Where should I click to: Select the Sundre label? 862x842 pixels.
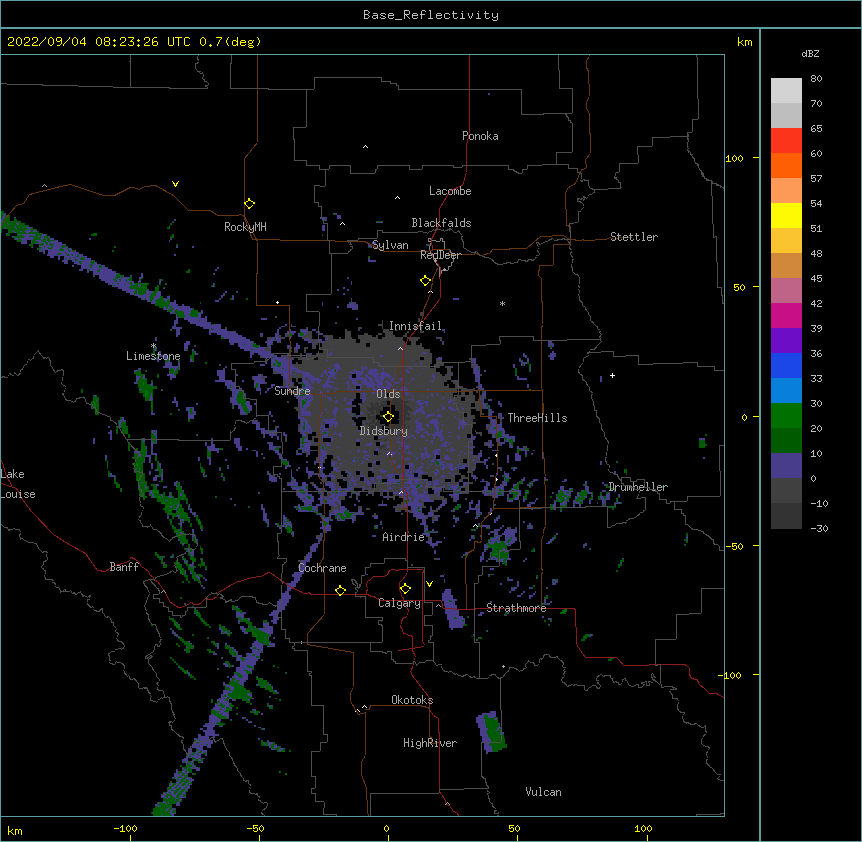pos(292,391)
